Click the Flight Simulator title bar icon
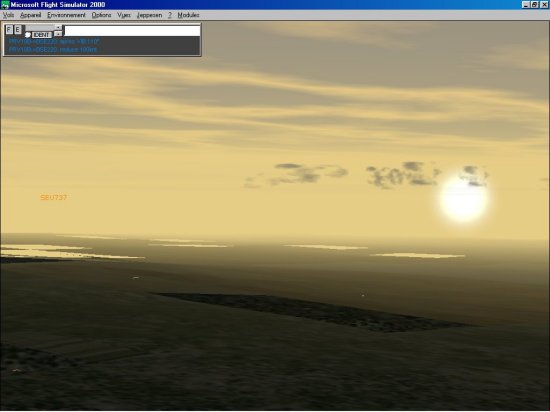The width and height of the screenshot is (550, 412). pos(5,5)
